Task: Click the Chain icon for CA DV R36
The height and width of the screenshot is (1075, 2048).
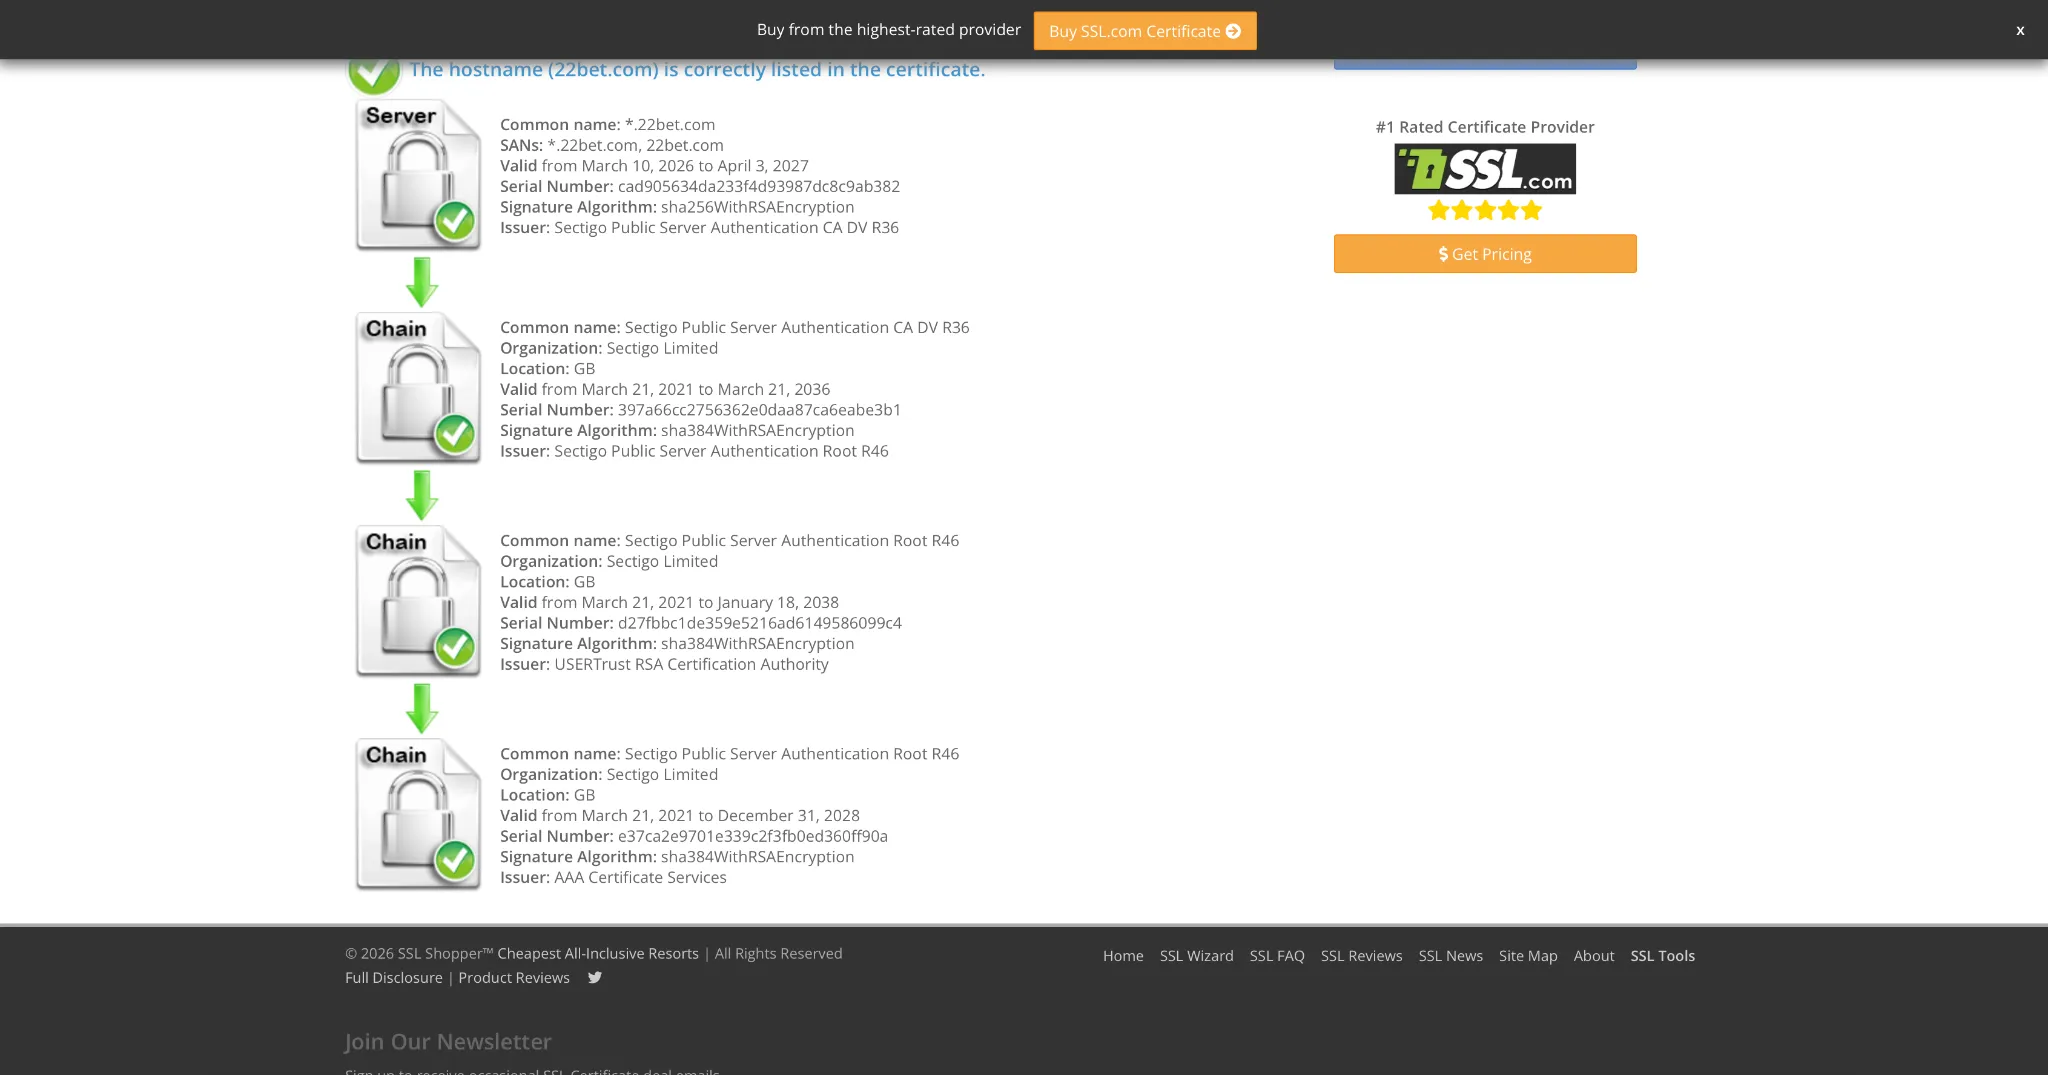Action: (x=418, y=388)
